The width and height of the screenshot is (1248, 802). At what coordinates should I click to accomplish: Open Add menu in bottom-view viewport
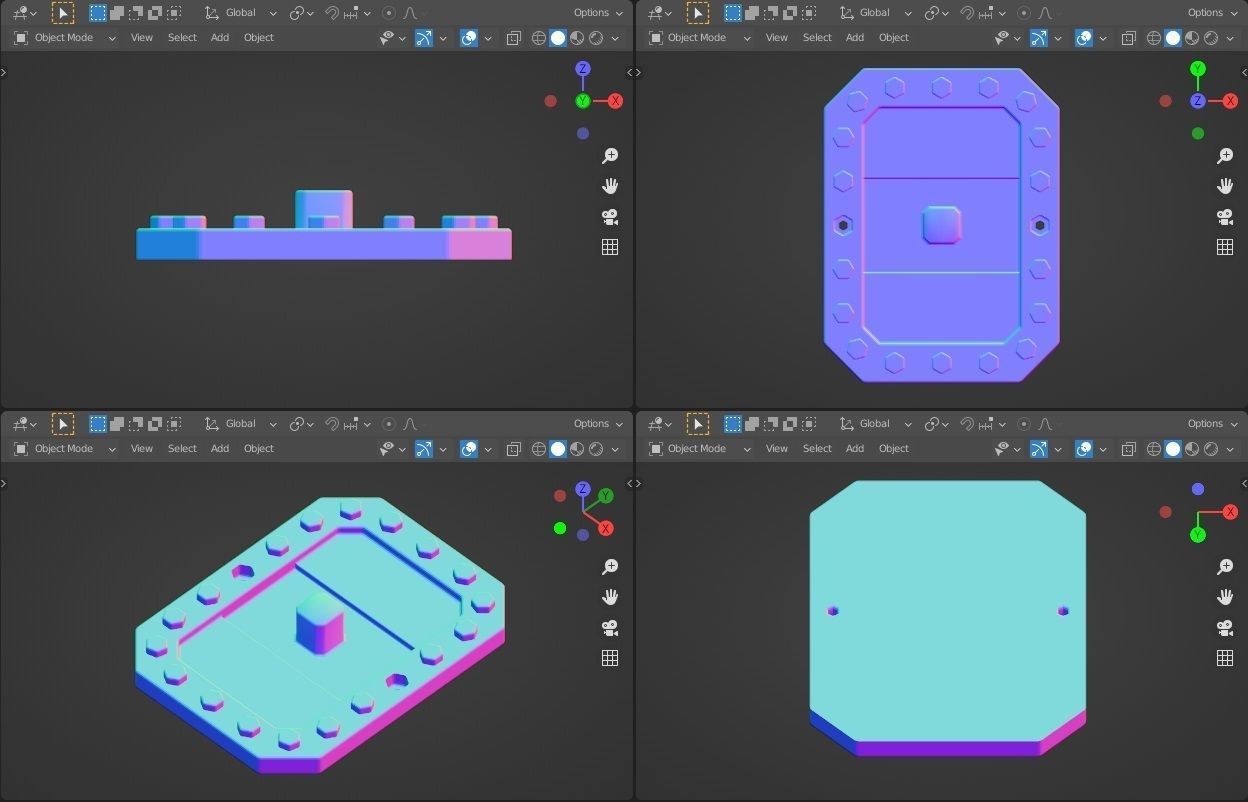855,449
